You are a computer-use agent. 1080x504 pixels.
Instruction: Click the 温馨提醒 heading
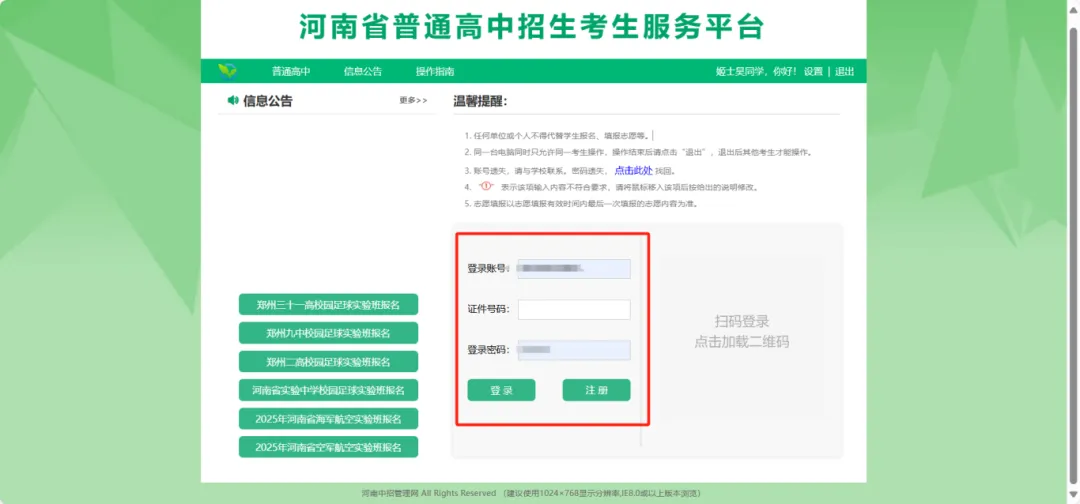(x=479, y=101)
